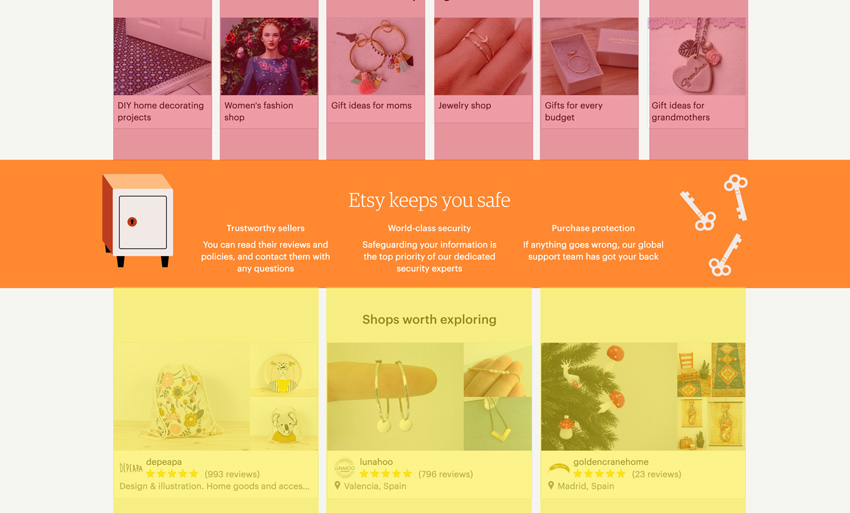The width and height of the screenshot is (850, 513).
Task: Click the location pin beside Madrid, Spain
Action: [x=552, y=486]
